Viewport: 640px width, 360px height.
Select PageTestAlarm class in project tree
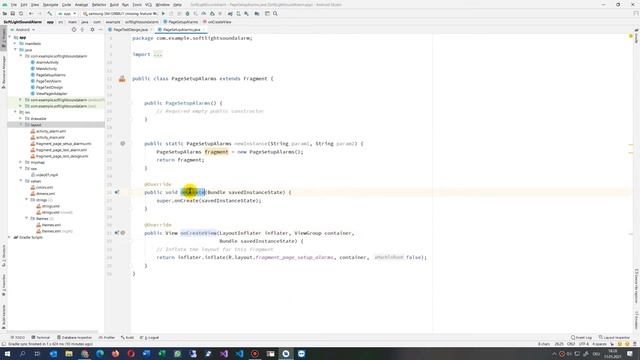pos(48,81)
